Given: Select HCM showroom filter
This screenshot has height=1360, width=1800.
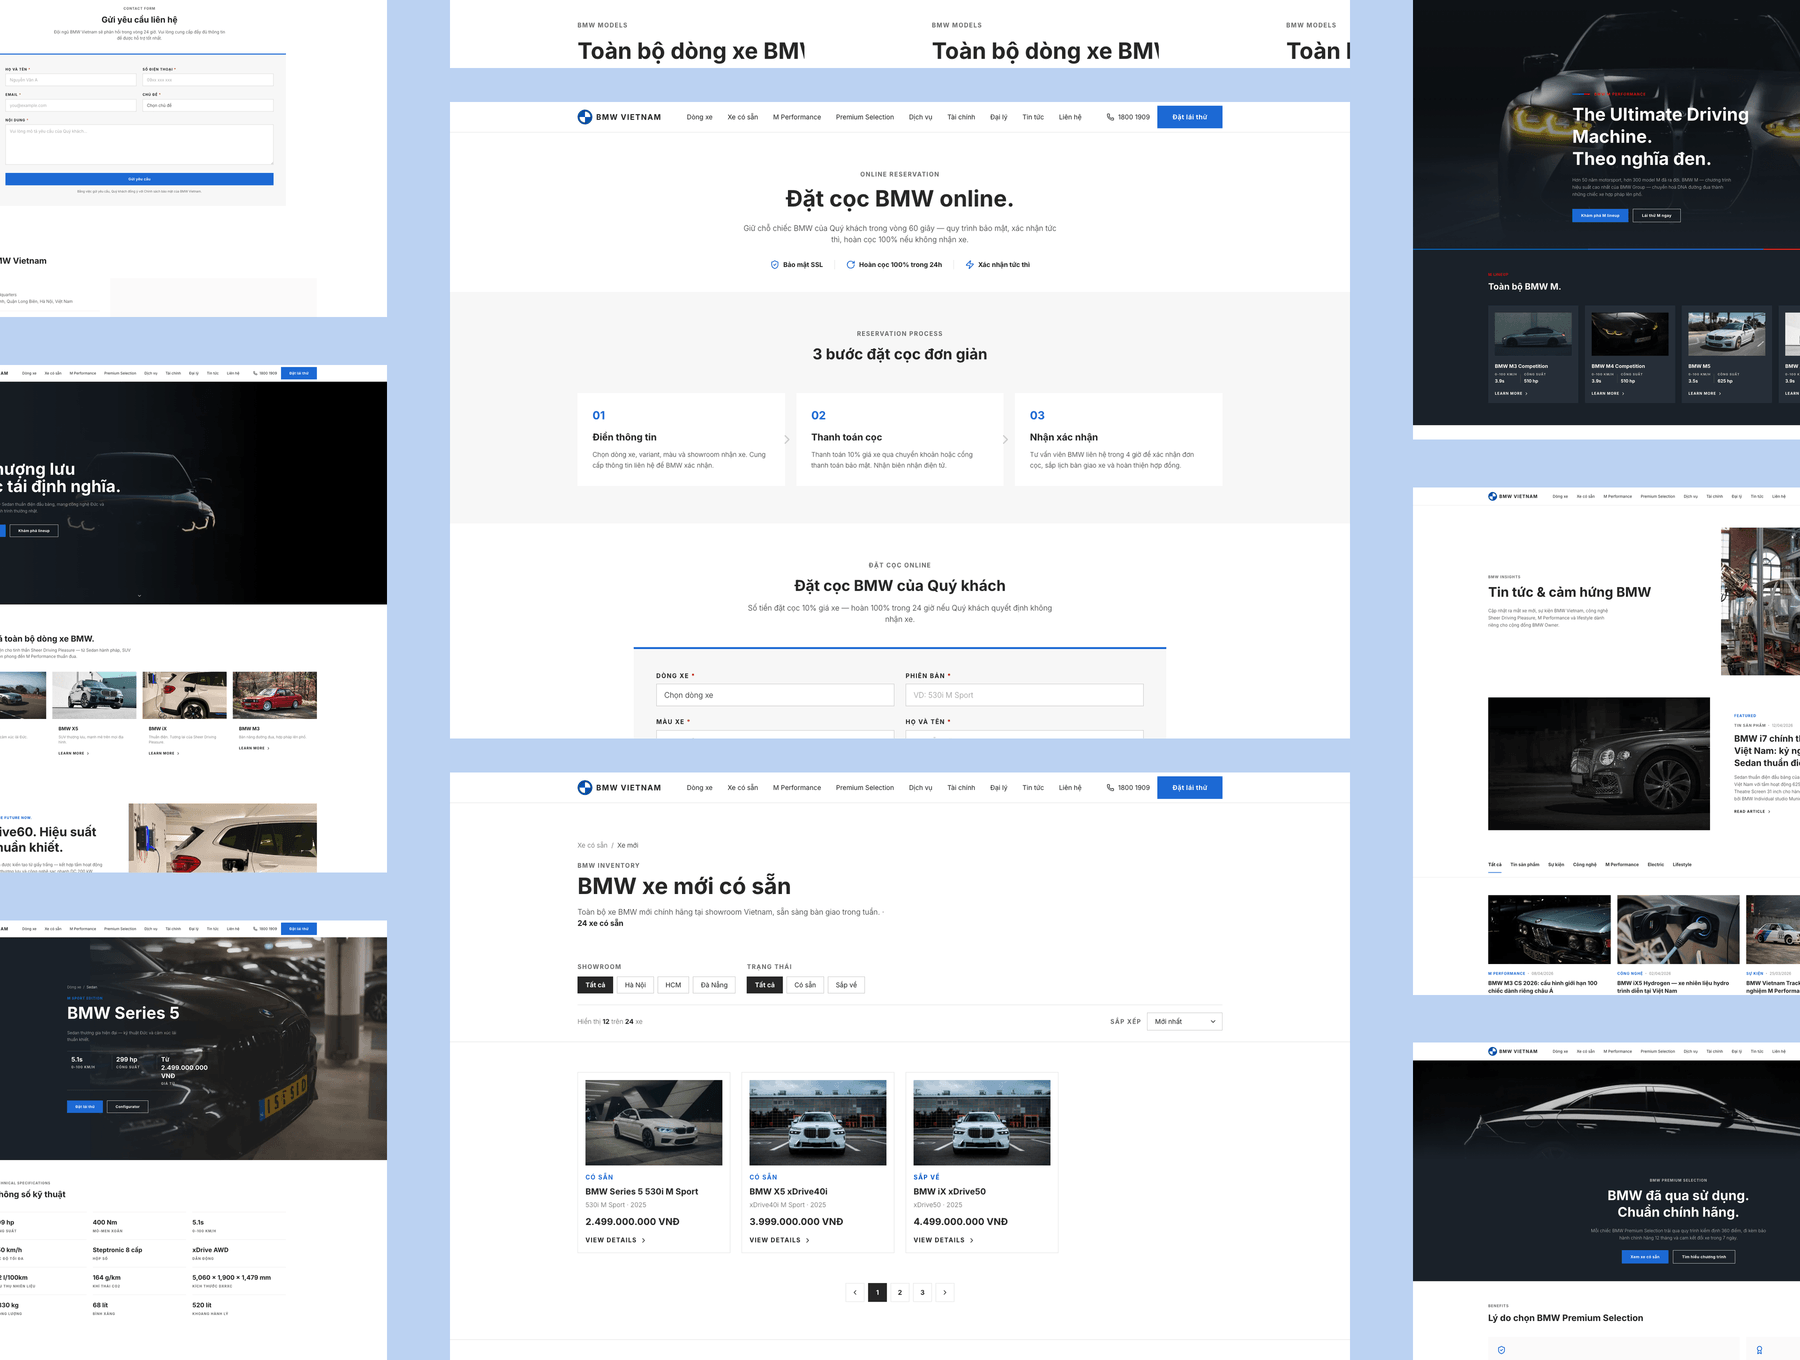Looking at the screenshot, I should [x=673, y=985].
